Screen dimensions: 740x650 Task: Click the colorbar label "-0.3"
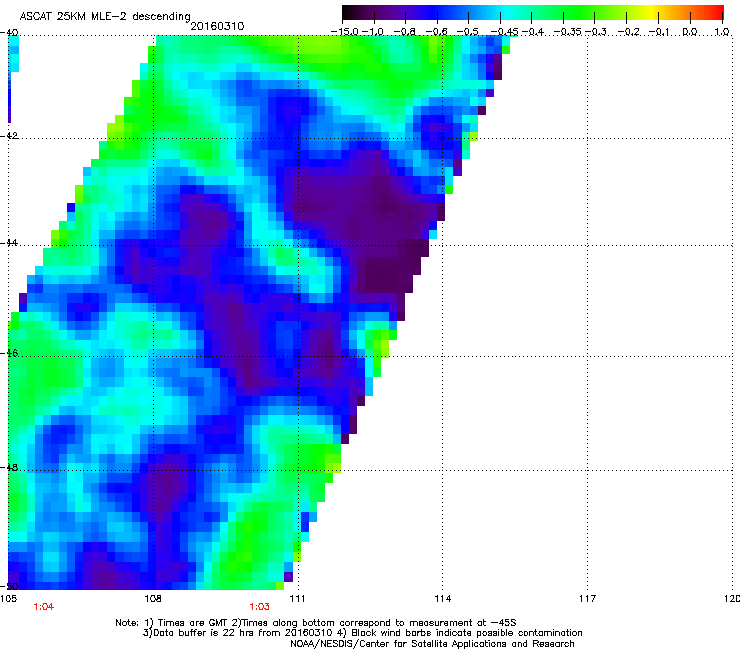click(596, 32)
